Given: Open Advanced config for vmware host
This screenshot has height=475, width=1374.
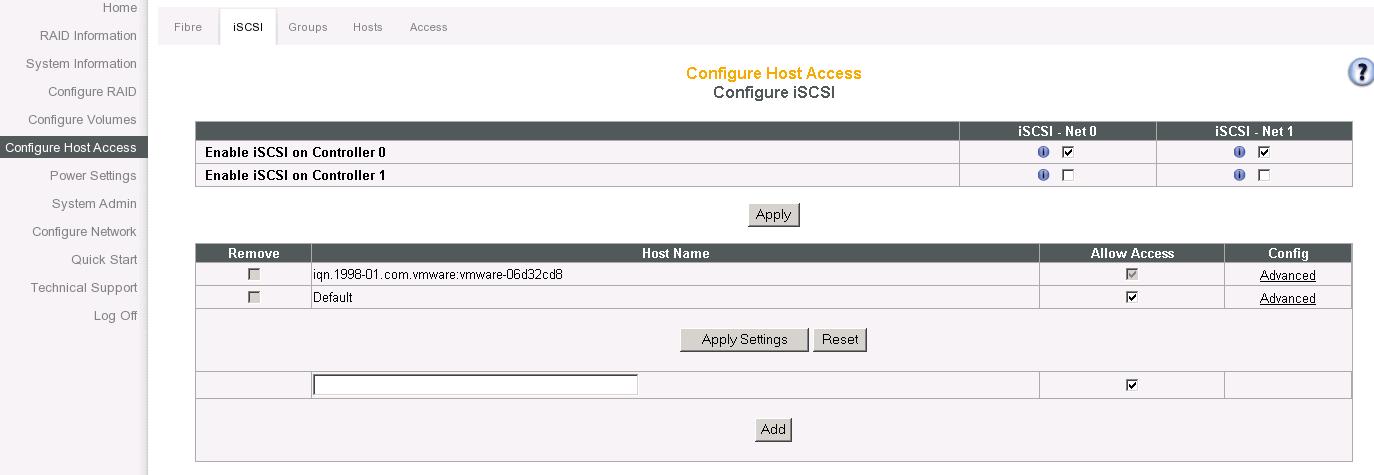Looking at the screenshot, I should 1287,275.
